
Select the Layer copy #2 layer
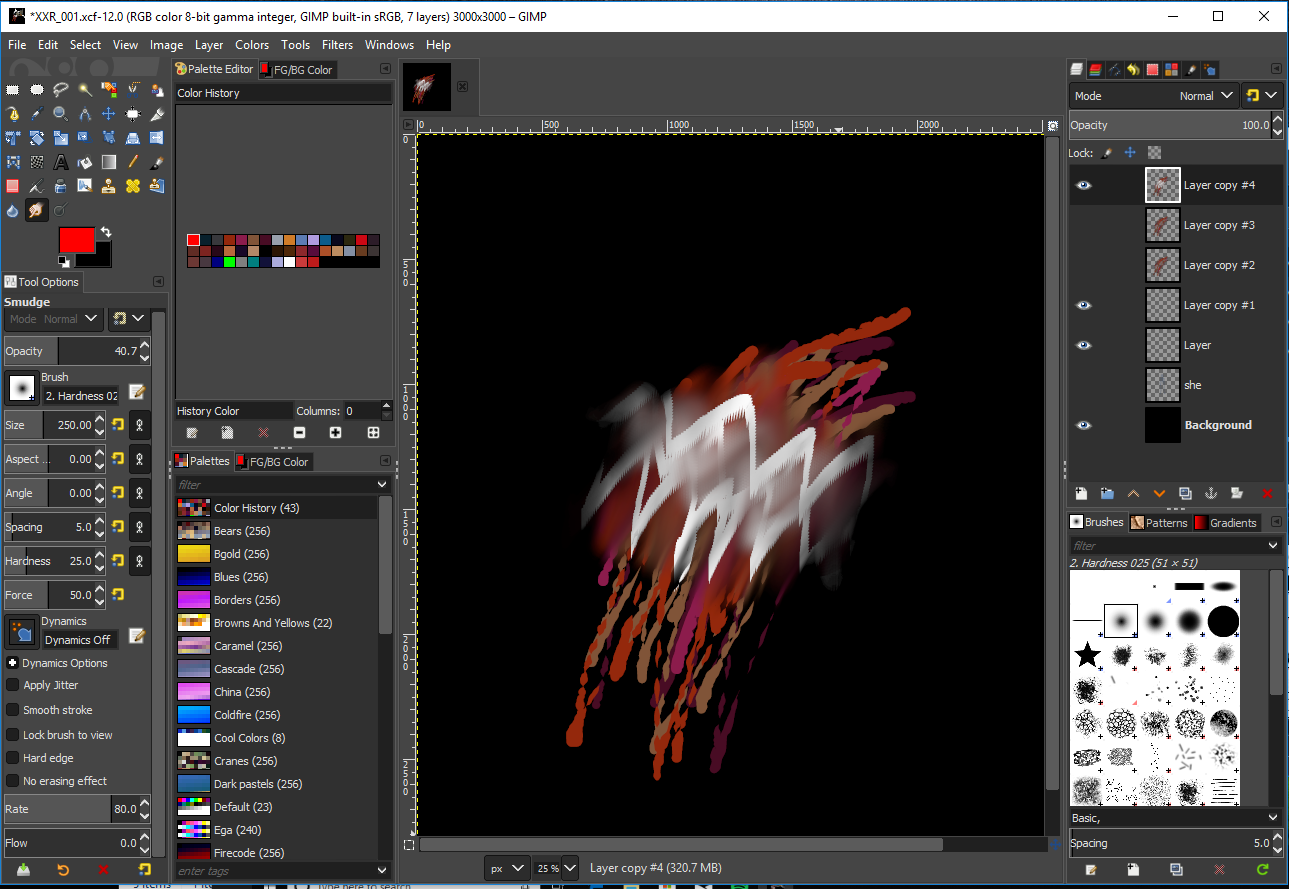[1218, 265]
